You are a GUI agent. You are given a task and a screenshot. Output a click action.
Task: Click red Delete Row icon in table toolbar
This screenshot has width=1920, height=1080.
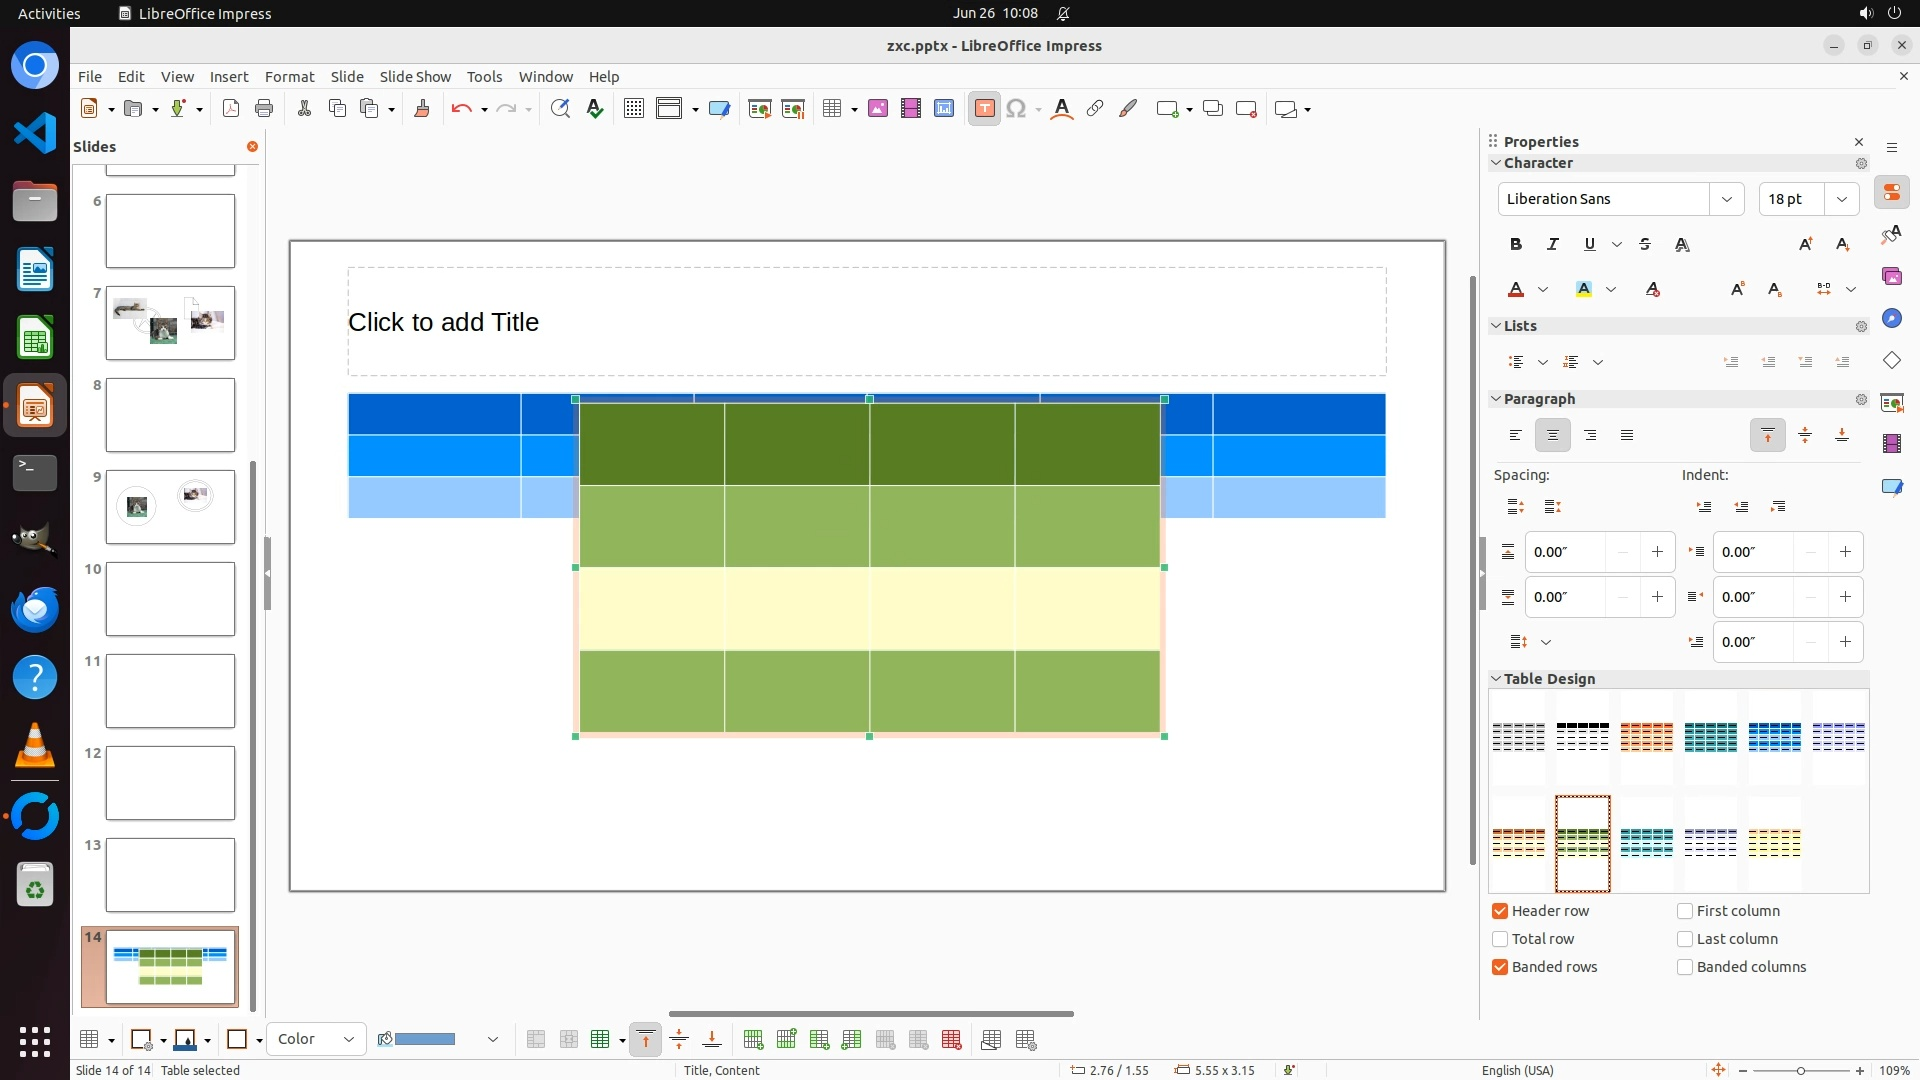951,1040
